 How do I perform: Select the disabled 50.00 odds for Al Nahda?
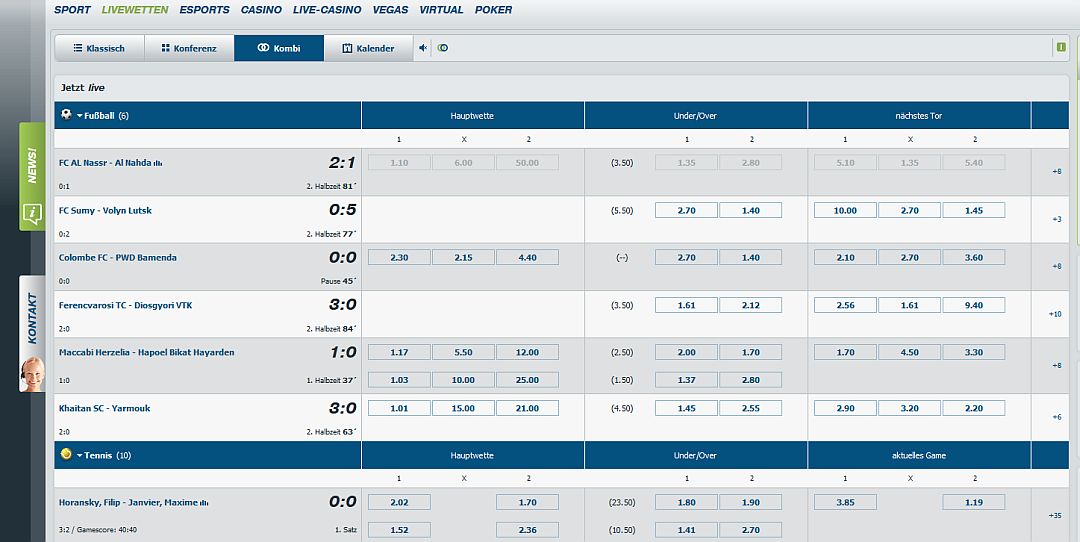(x=528, y=163)
